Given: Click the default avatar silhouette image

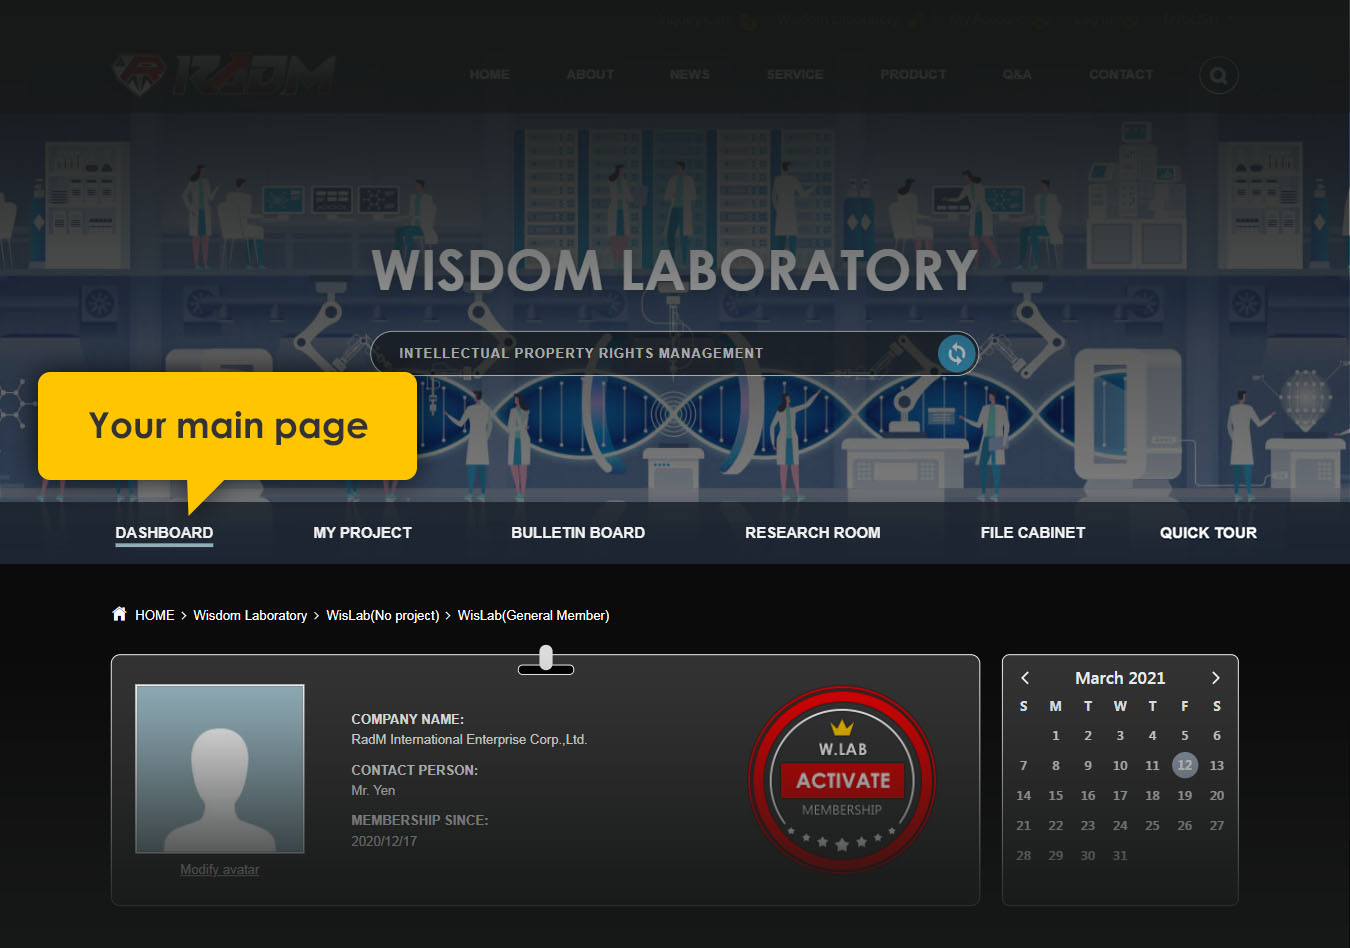Looking at the screenshot, I should [220, 768].
